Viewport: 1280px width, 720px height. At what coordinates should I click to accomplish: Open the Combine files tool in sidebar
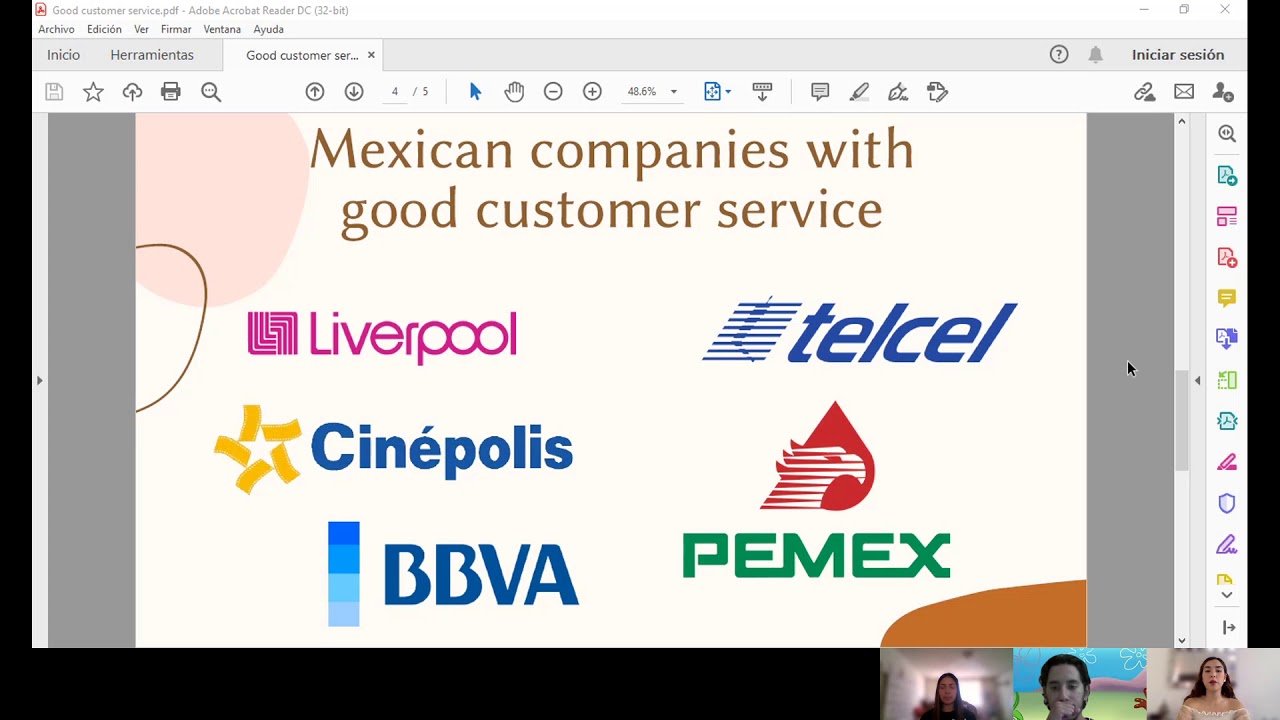(1227, 339)
